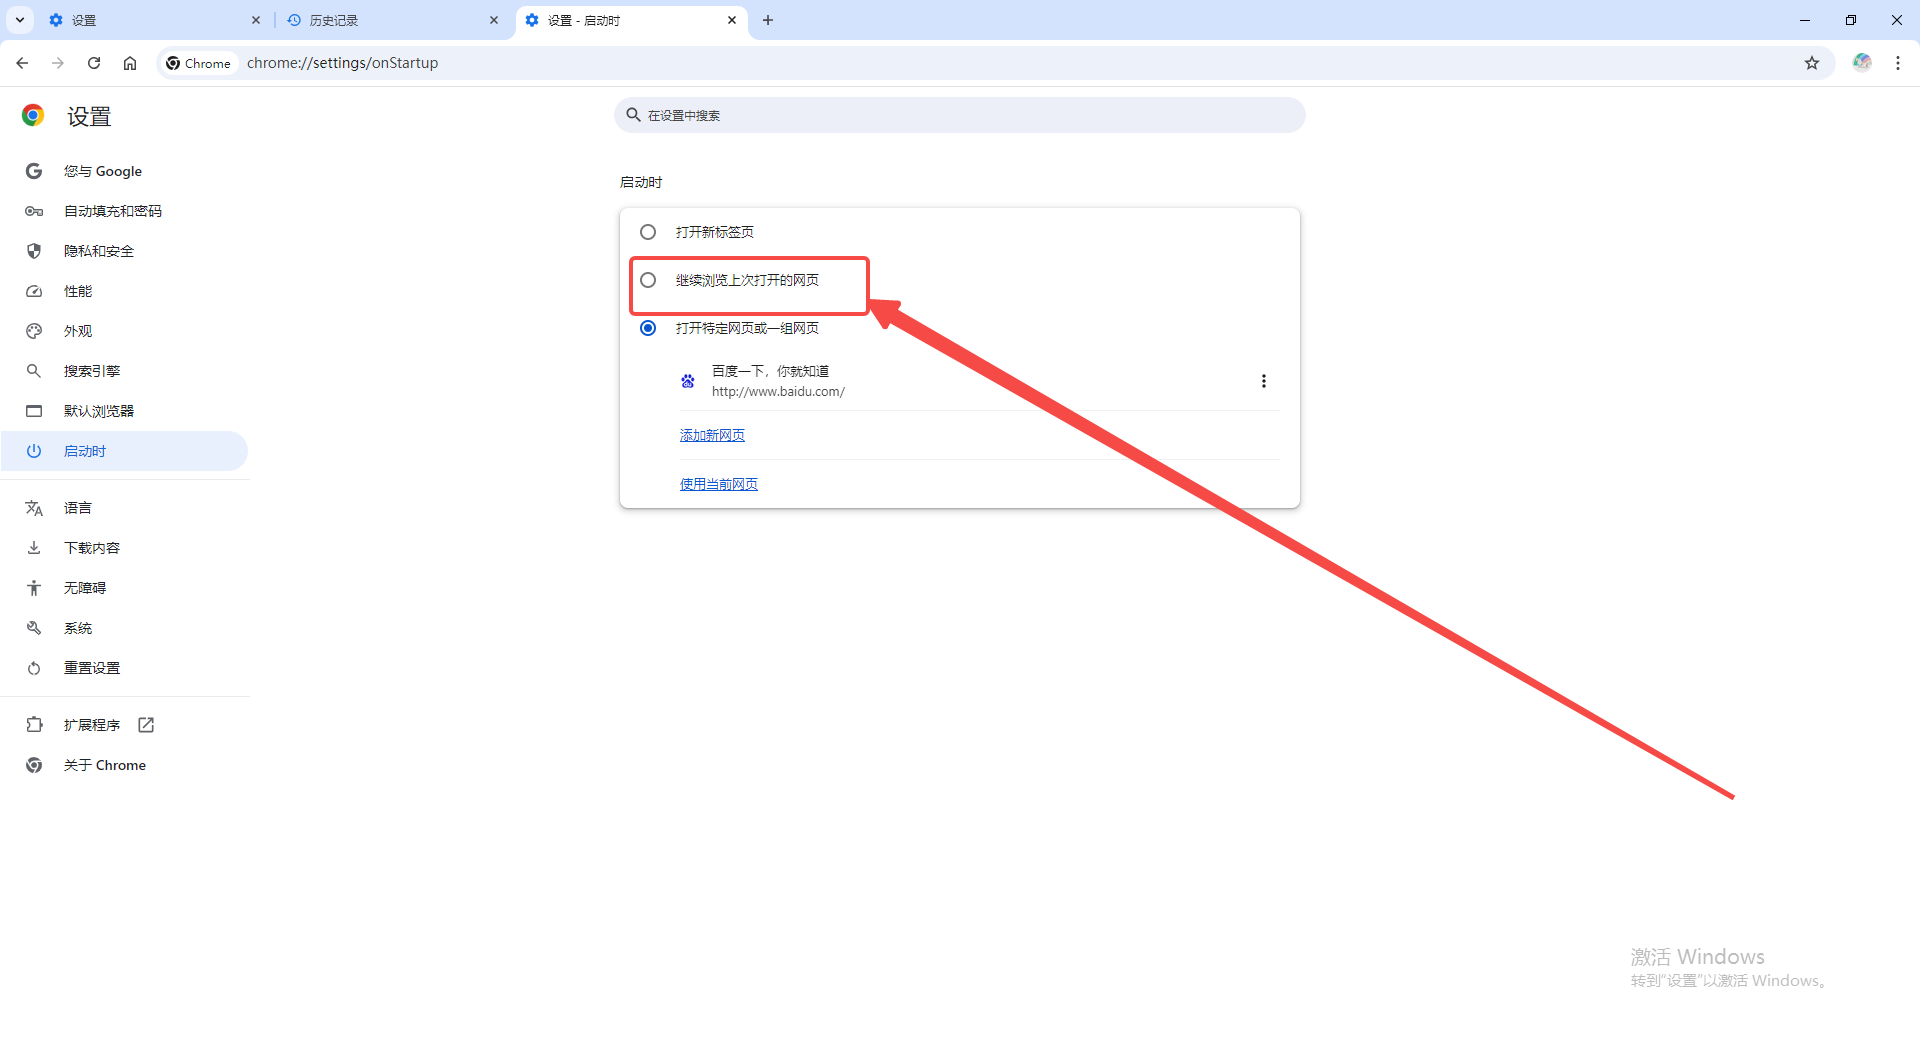Click the 语言 translate icon
1920x1040 pixels.
(34, 508)
